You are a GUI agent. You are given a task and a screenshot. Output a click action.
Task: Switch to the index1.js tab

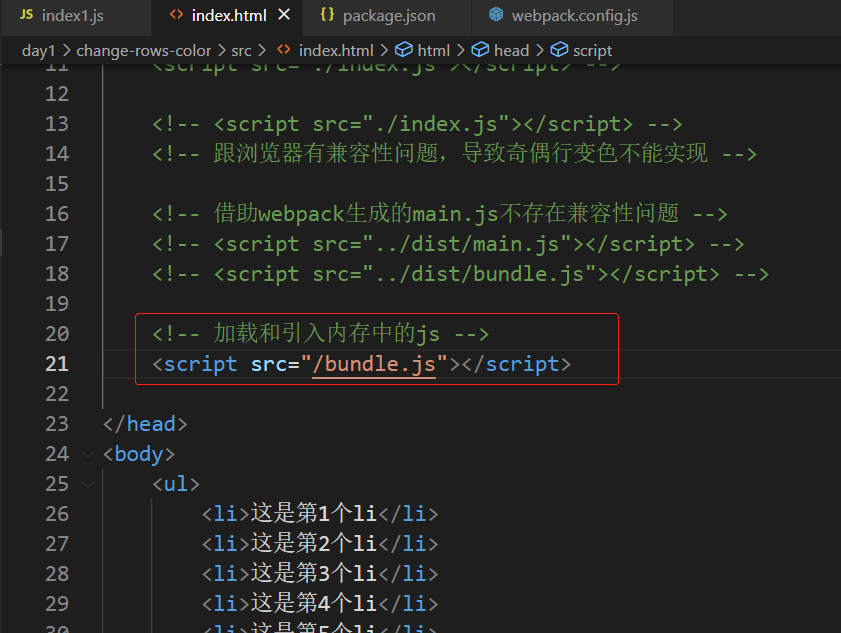(75, 16)
